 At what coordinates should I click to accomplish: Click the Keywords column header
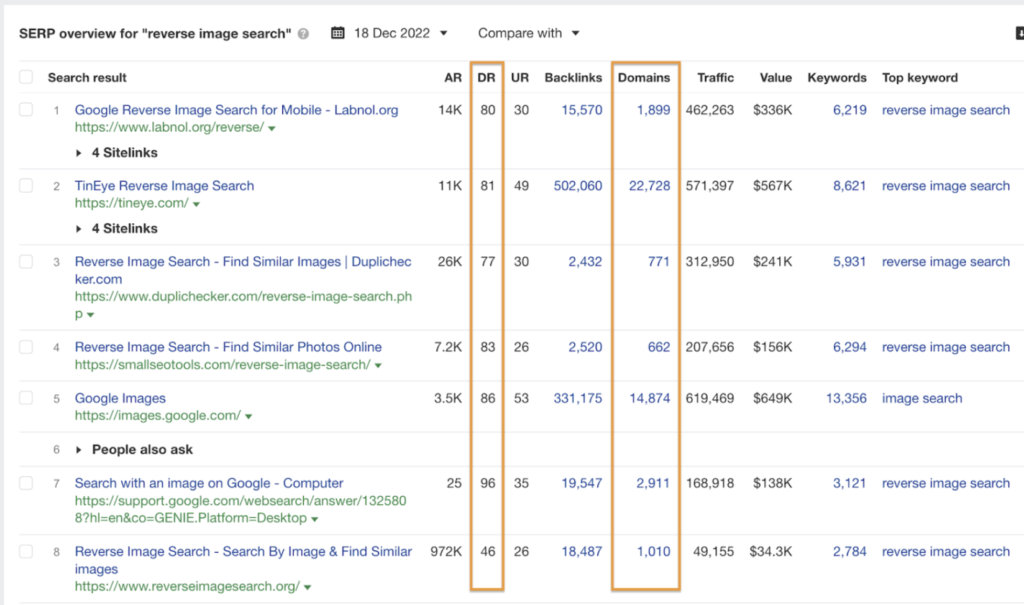[x=837, y=77]
